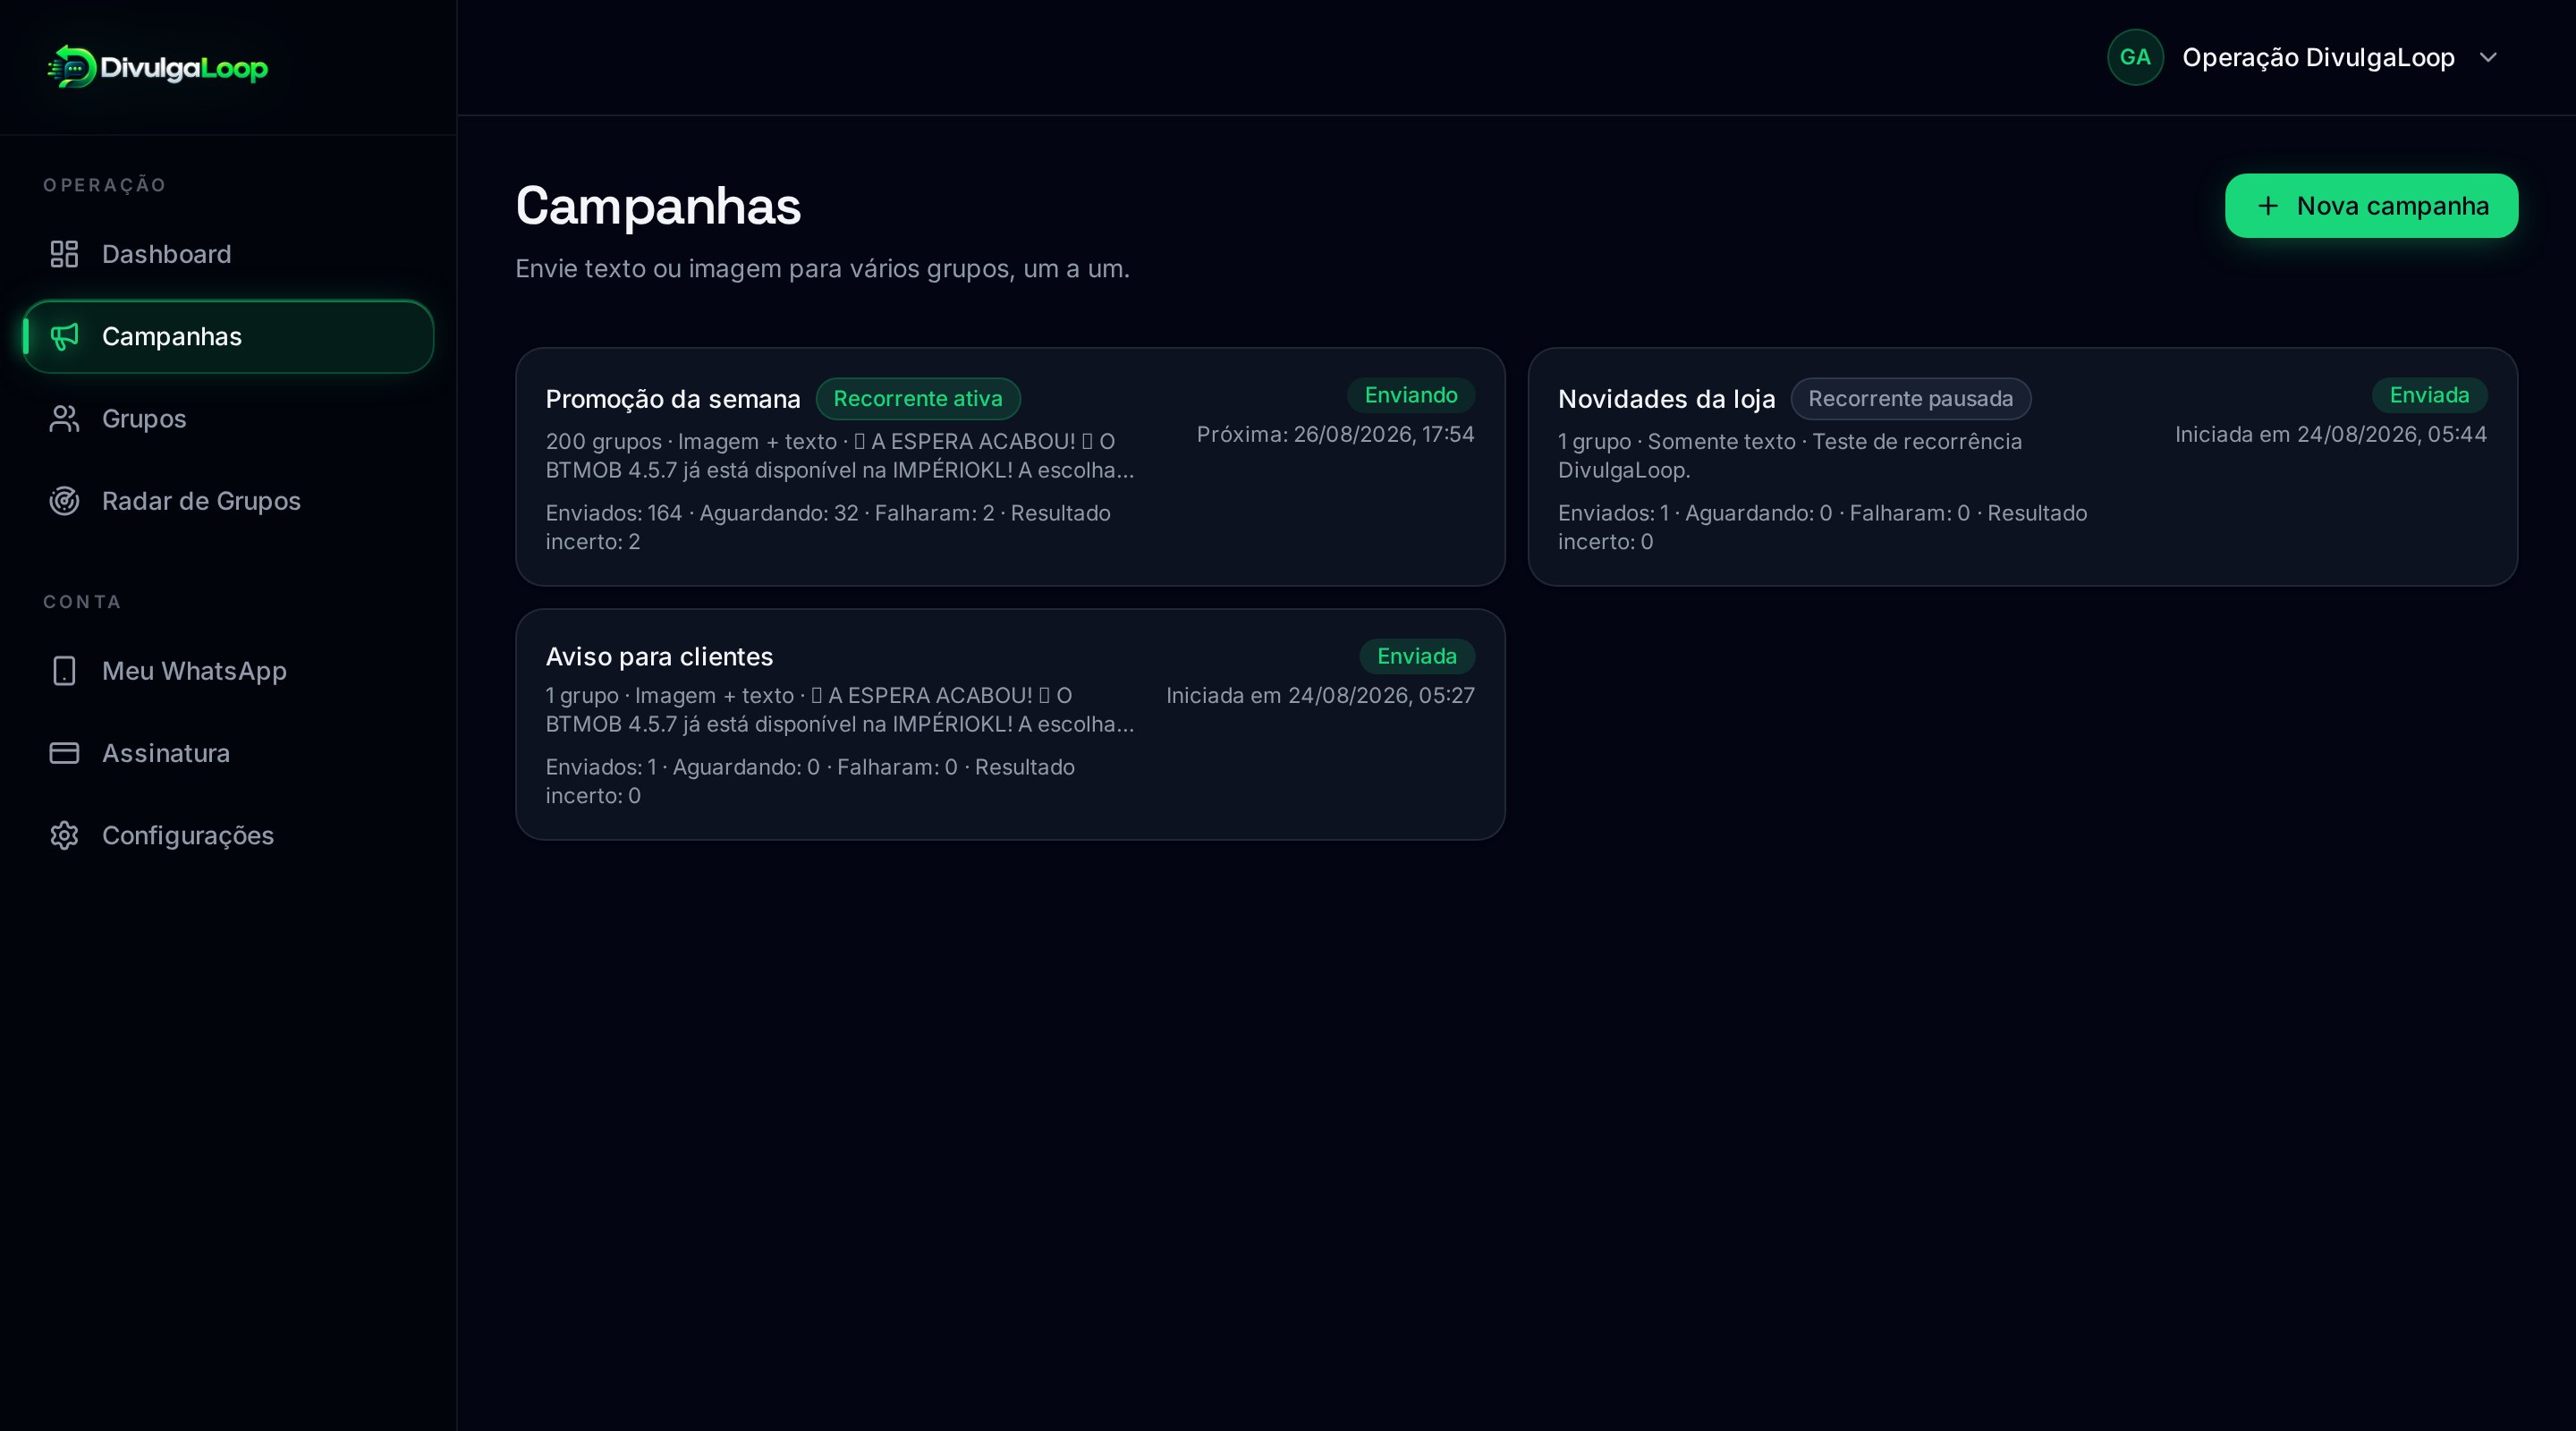The image size is (2576, 1431).
Task: Go to the Assinatura page
Action: click(x=228, y=752)
